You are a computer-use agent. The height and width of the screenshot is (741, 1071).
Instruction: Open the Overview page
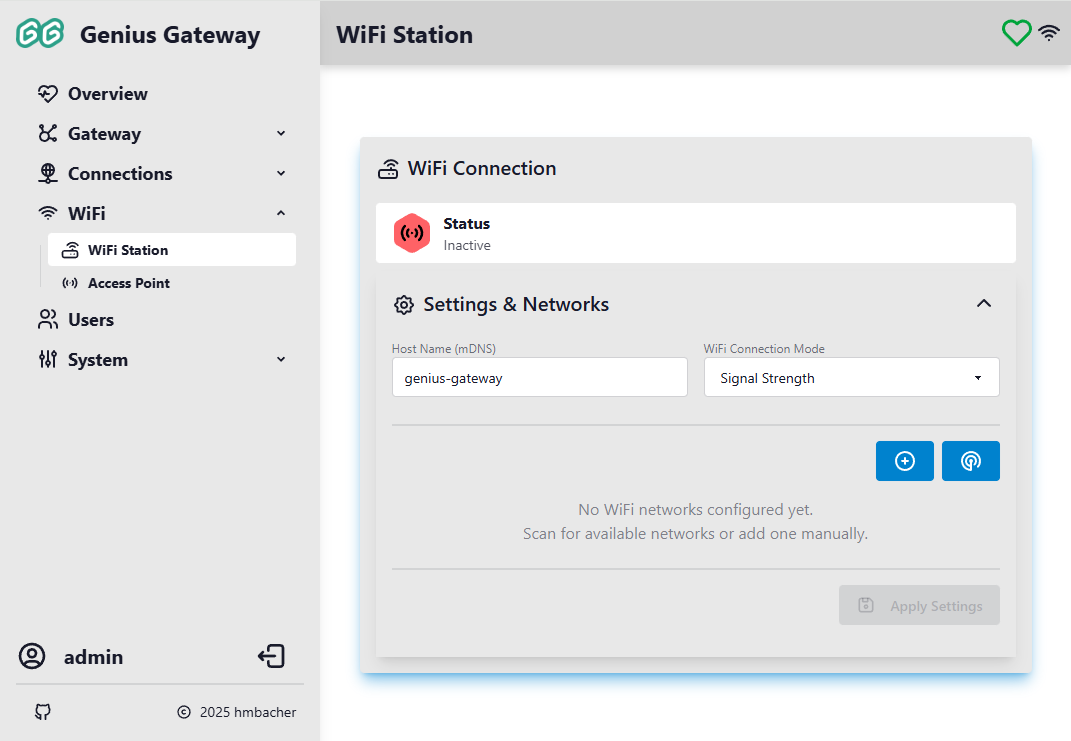click(x=107, y=94)
